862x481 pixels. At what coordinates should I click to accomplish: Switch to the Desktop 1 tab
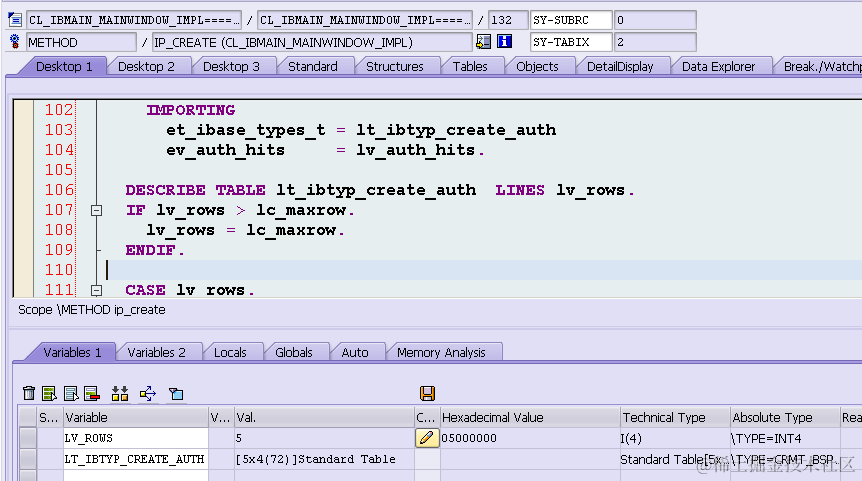coord(64,67)
